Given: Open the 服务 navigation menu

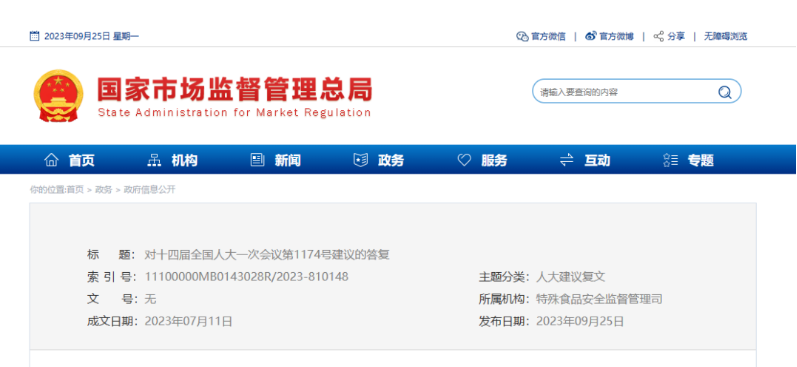Looking at the screenshot, I should click(x=494, y=161).
